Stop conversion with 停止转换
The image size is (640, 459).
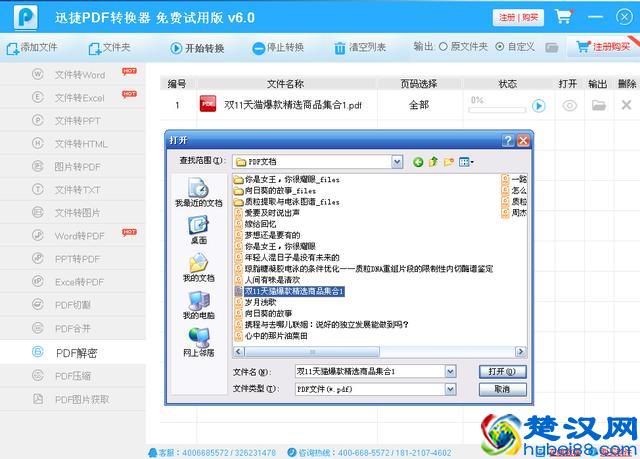(x=278, y=48)
